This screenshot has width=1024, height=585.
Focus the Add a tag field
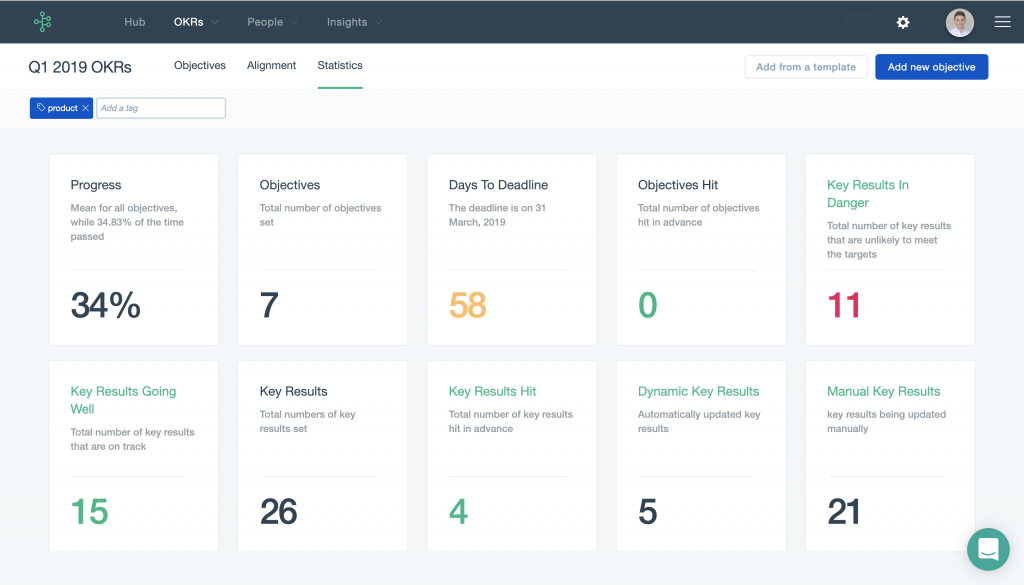[161, 108]
